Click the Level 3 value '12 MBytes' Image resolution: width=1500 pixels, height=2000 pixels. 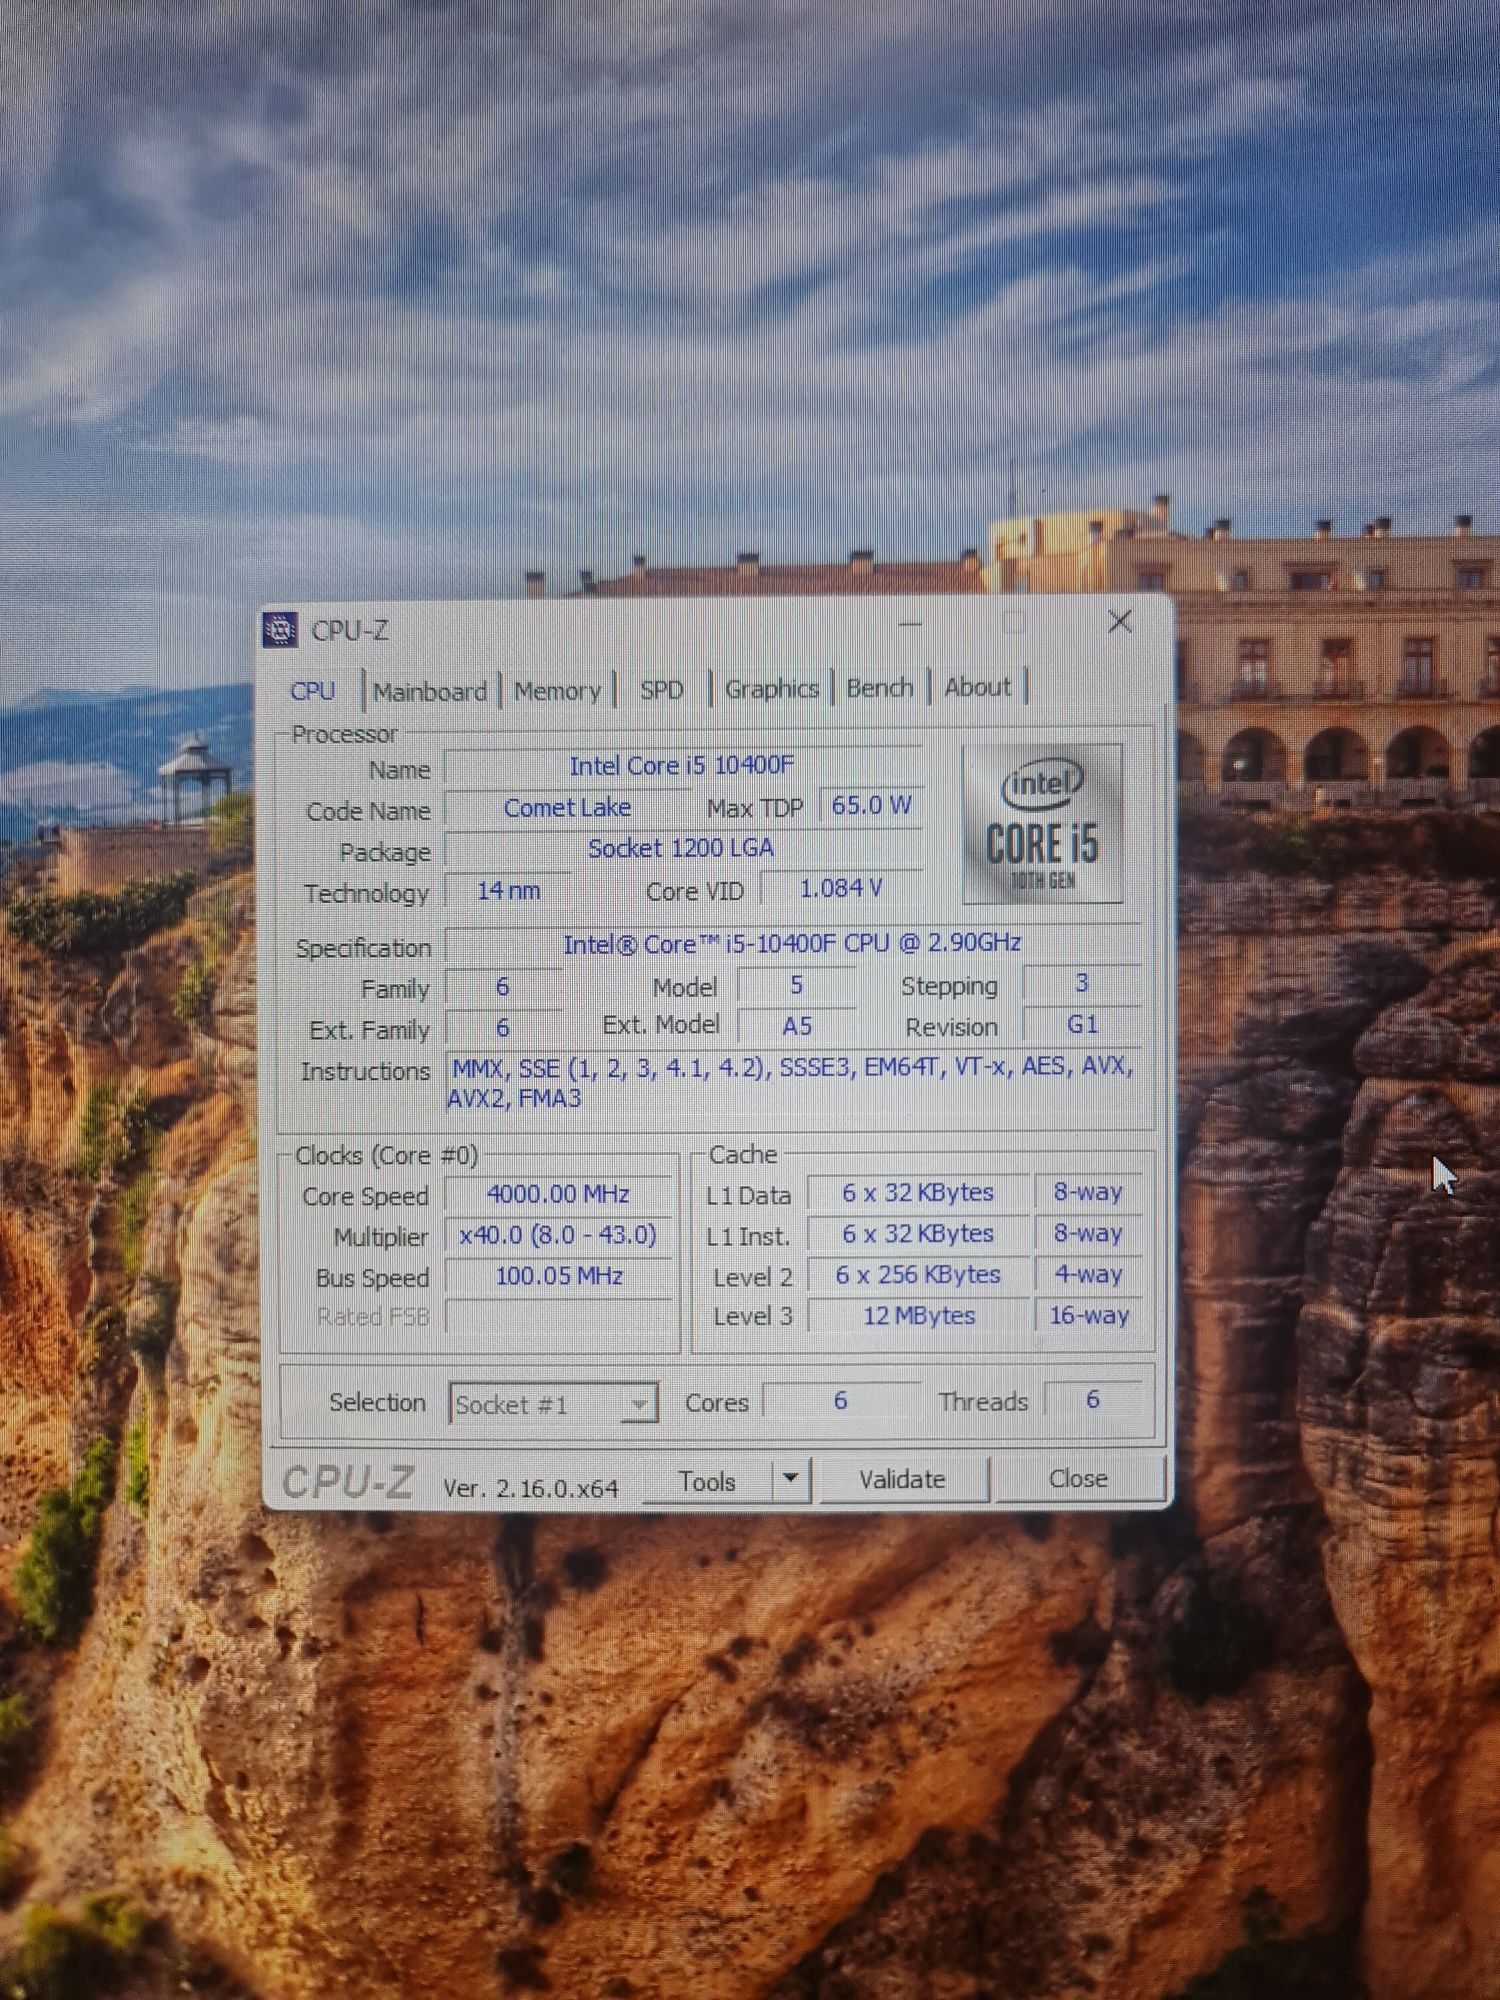(919, 1316)
